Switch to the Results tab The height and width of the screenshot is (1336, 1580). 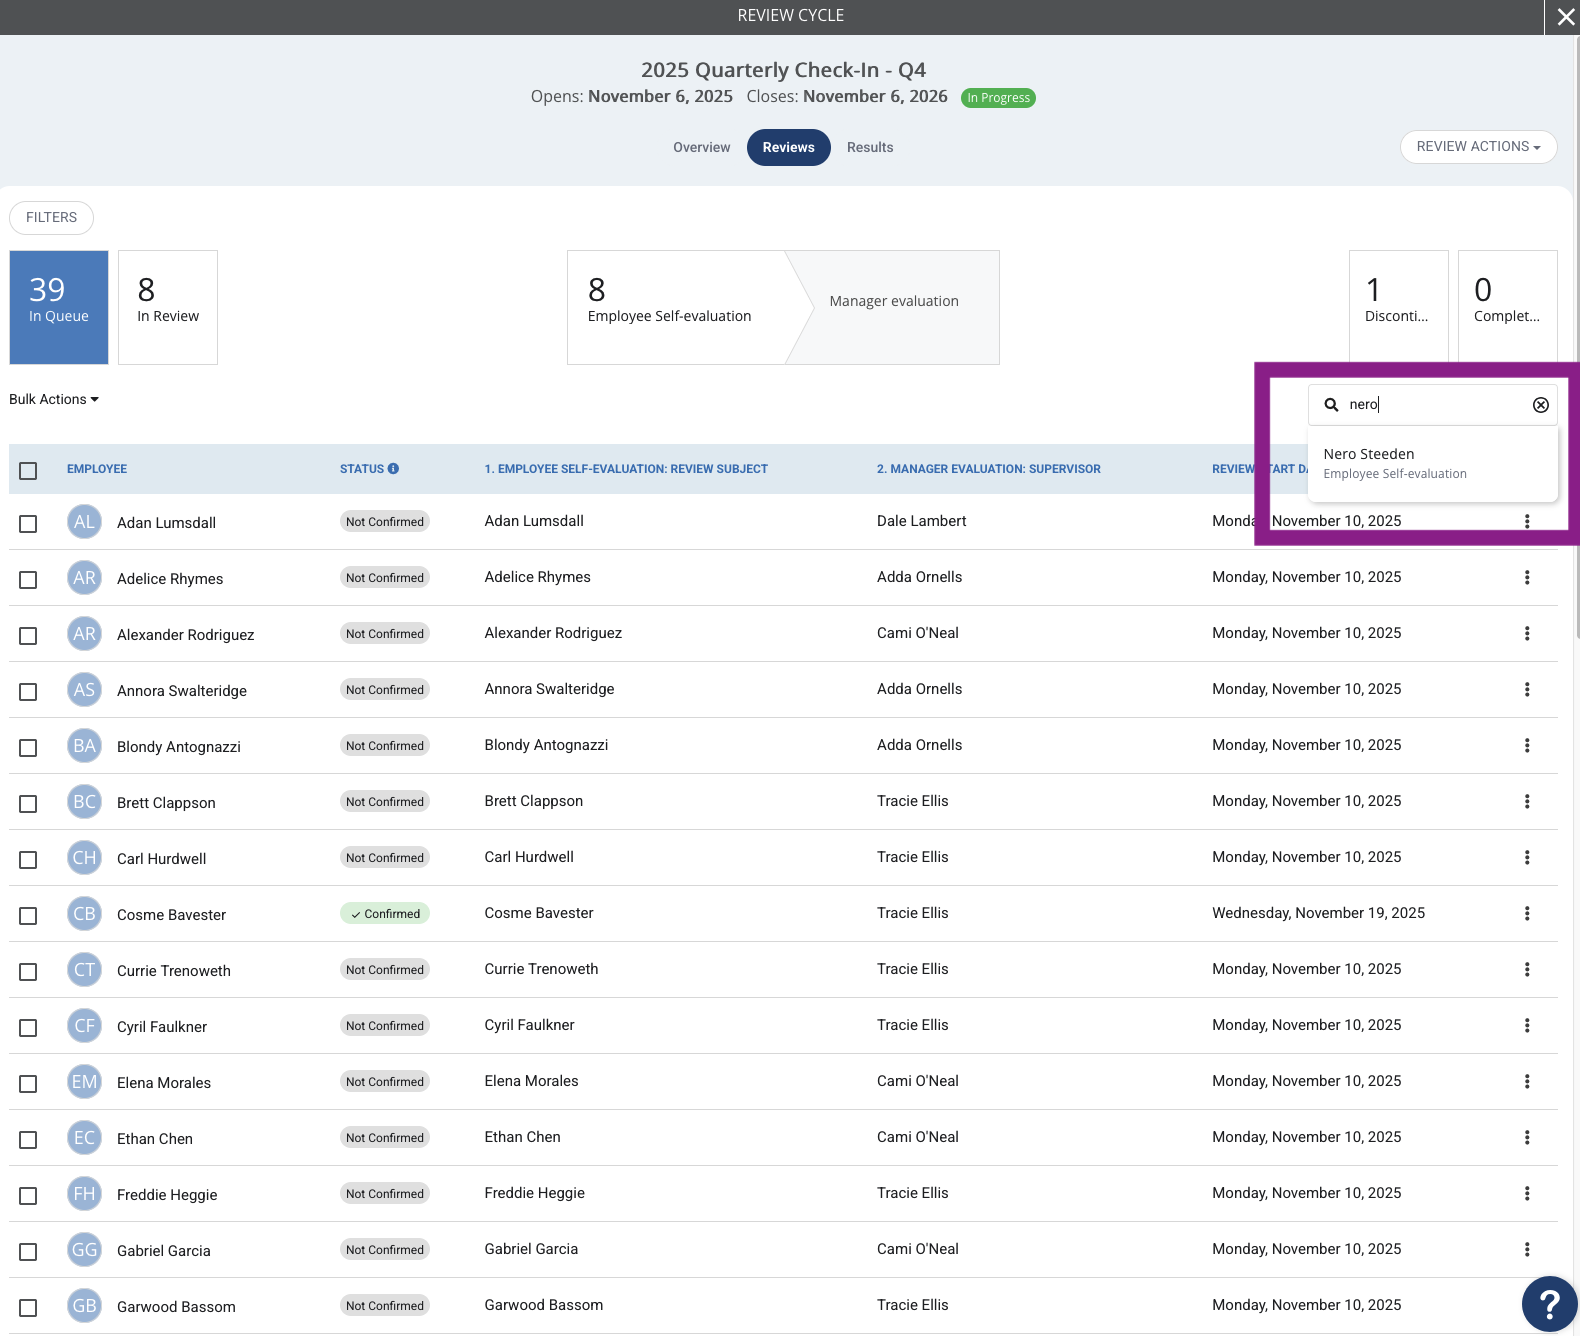coord(870,147)
